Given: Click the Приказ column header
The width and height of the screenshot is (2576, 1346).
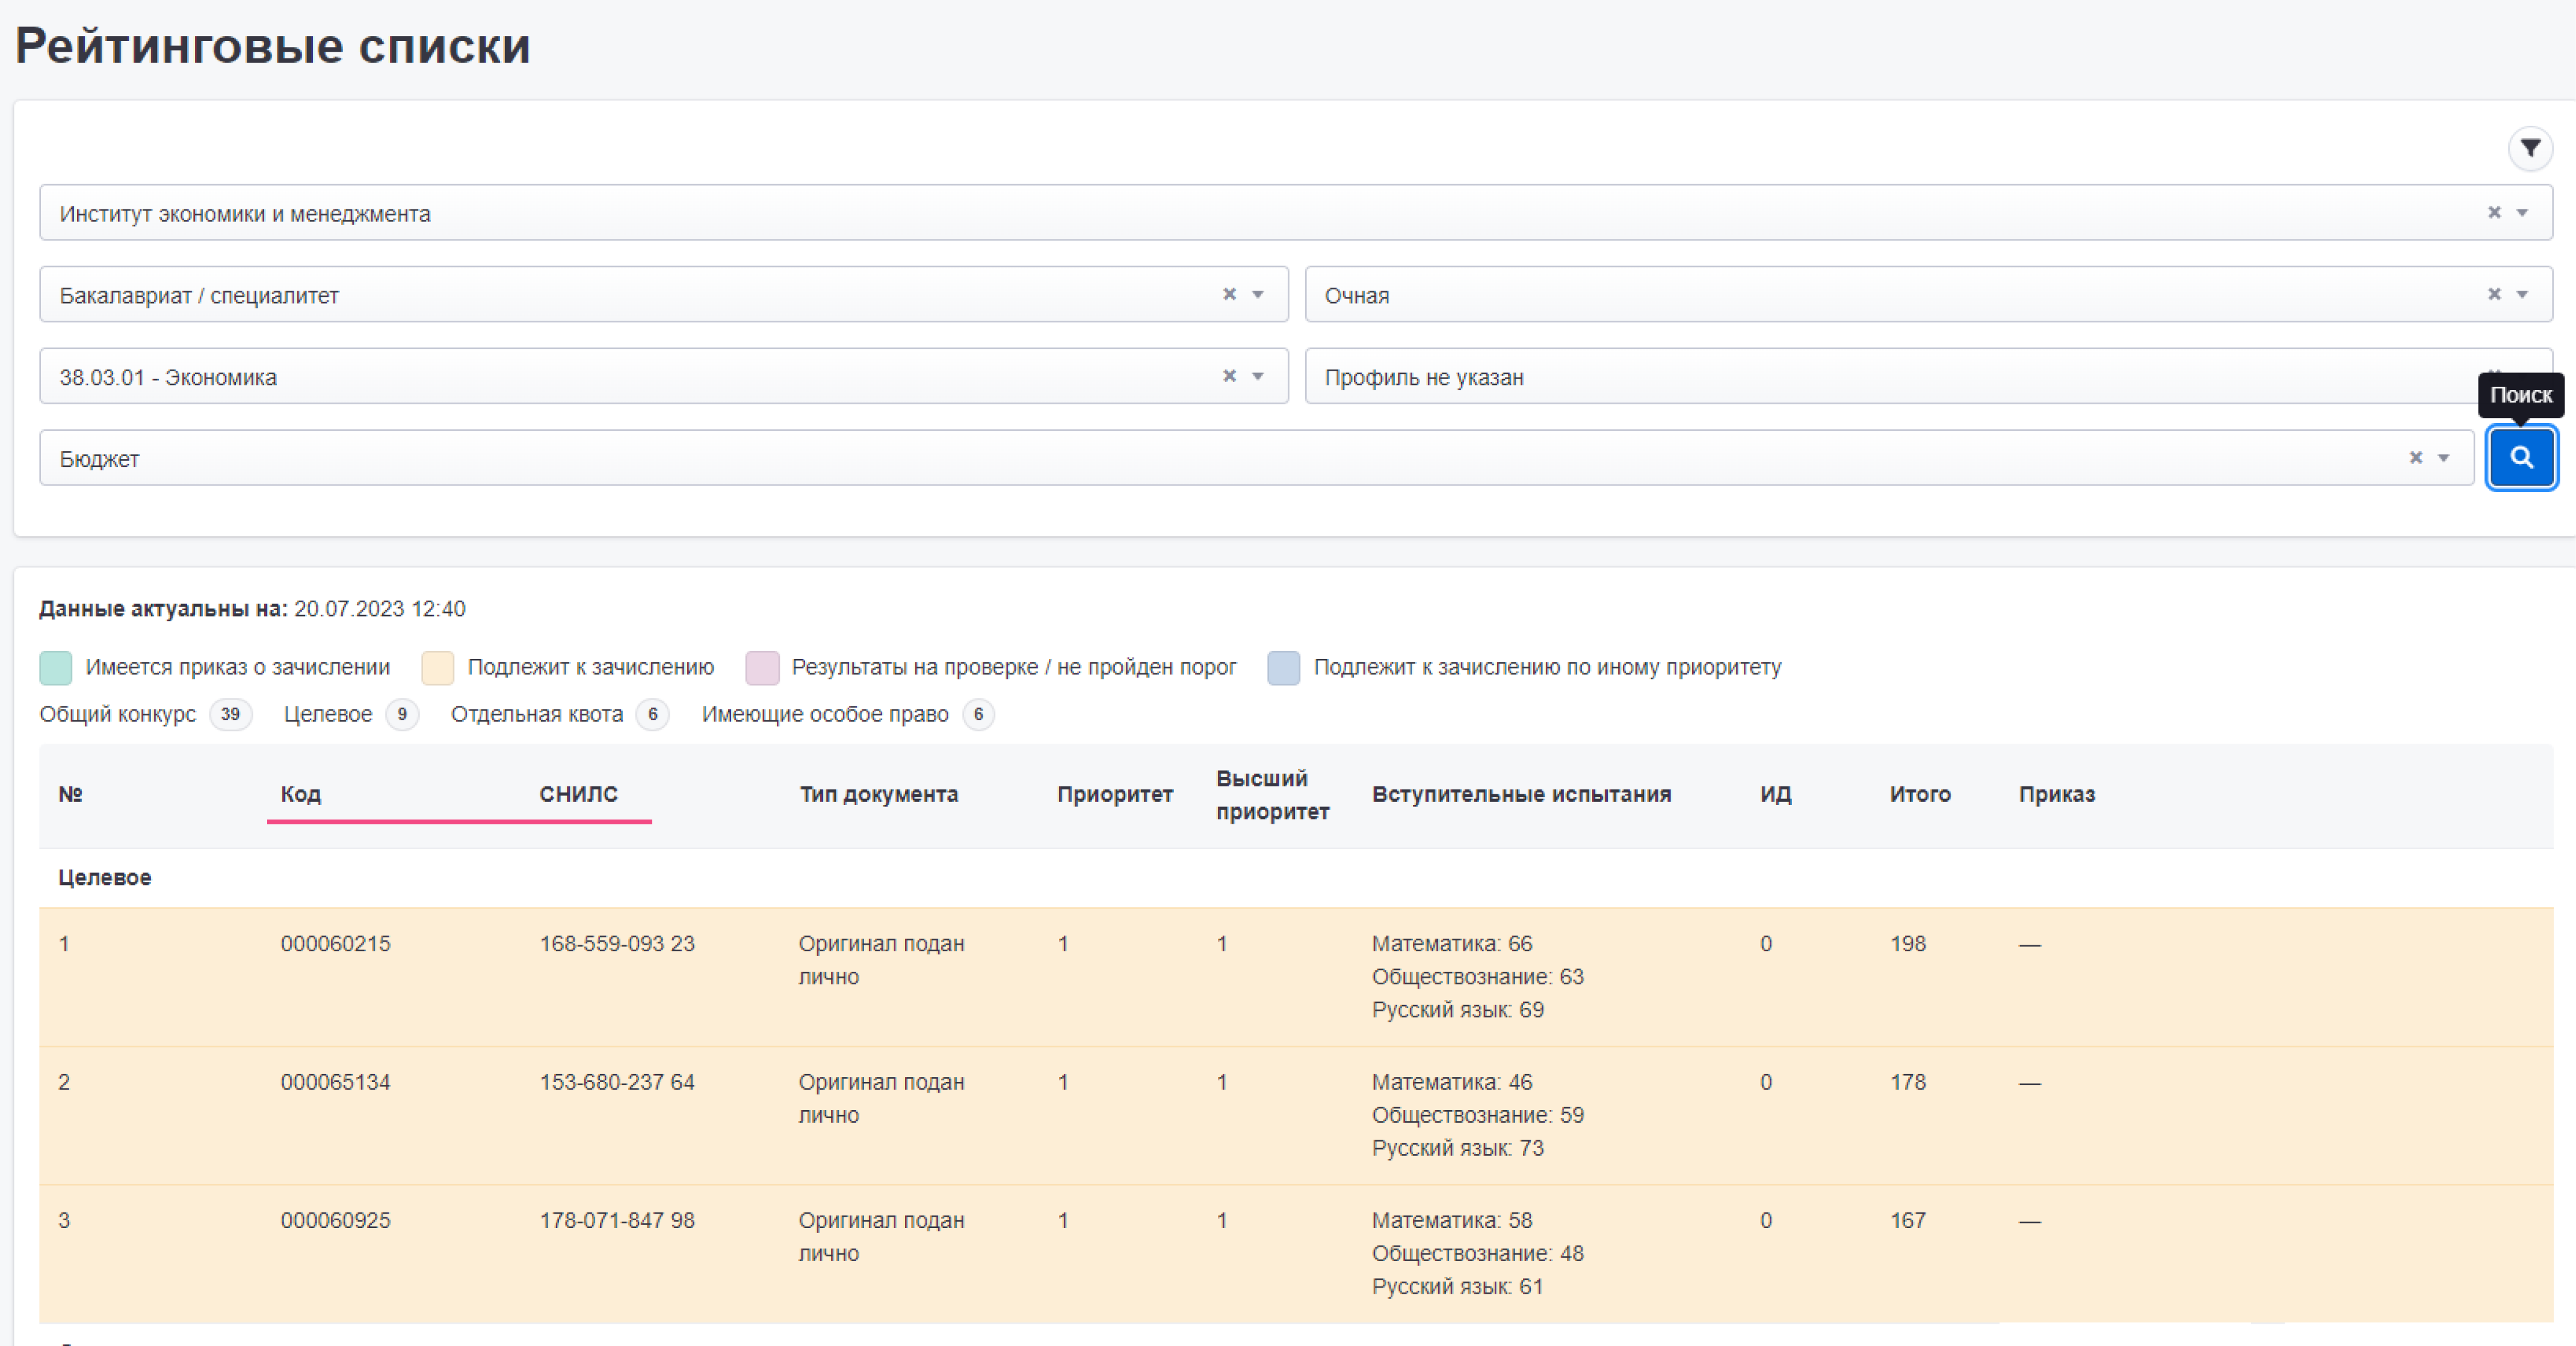Looking at the screenshot, I should click(2056, 794).
